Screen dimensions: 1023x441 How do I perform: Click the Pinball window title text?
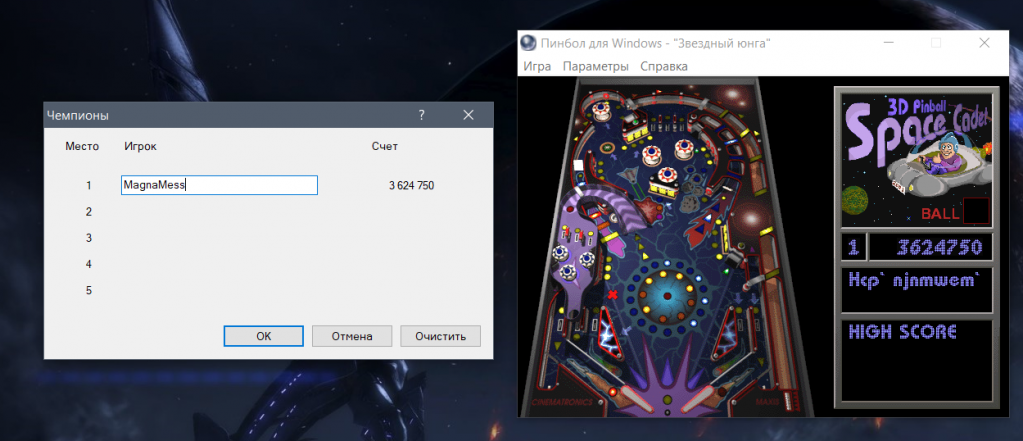(x=656, y=44)
